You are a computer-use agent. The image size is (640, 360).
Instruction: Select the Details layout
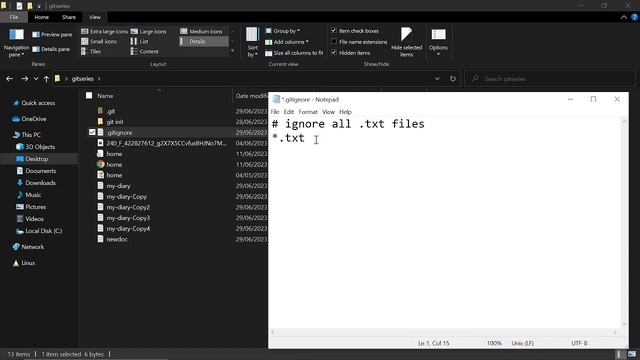pyautogui.click(x=204, y=42)
